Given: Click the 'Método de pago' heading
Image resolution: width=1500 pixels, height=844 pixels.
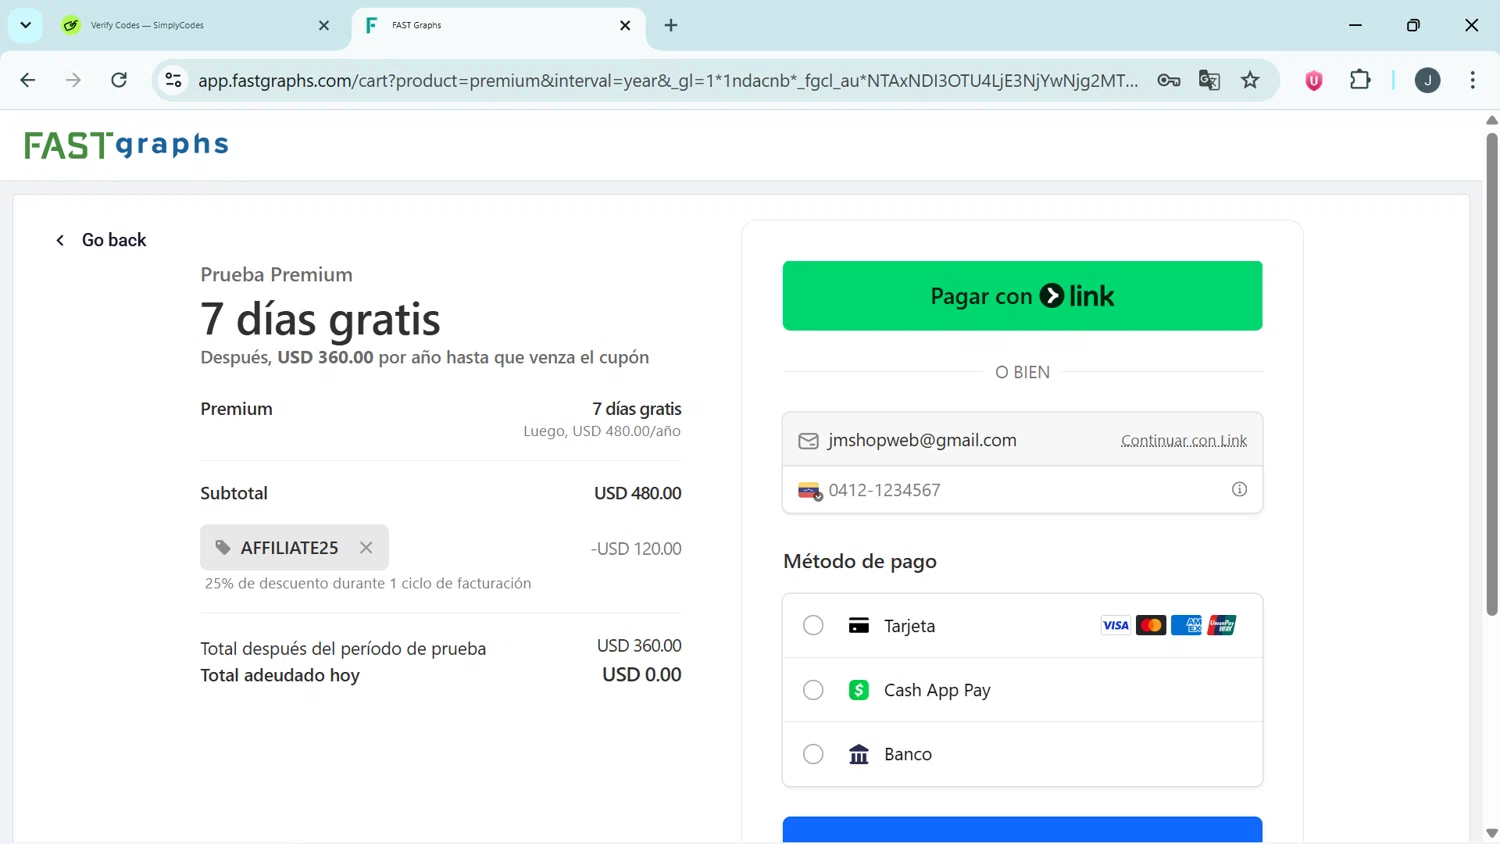Looking at the screenshot, I should coord(860,561).
